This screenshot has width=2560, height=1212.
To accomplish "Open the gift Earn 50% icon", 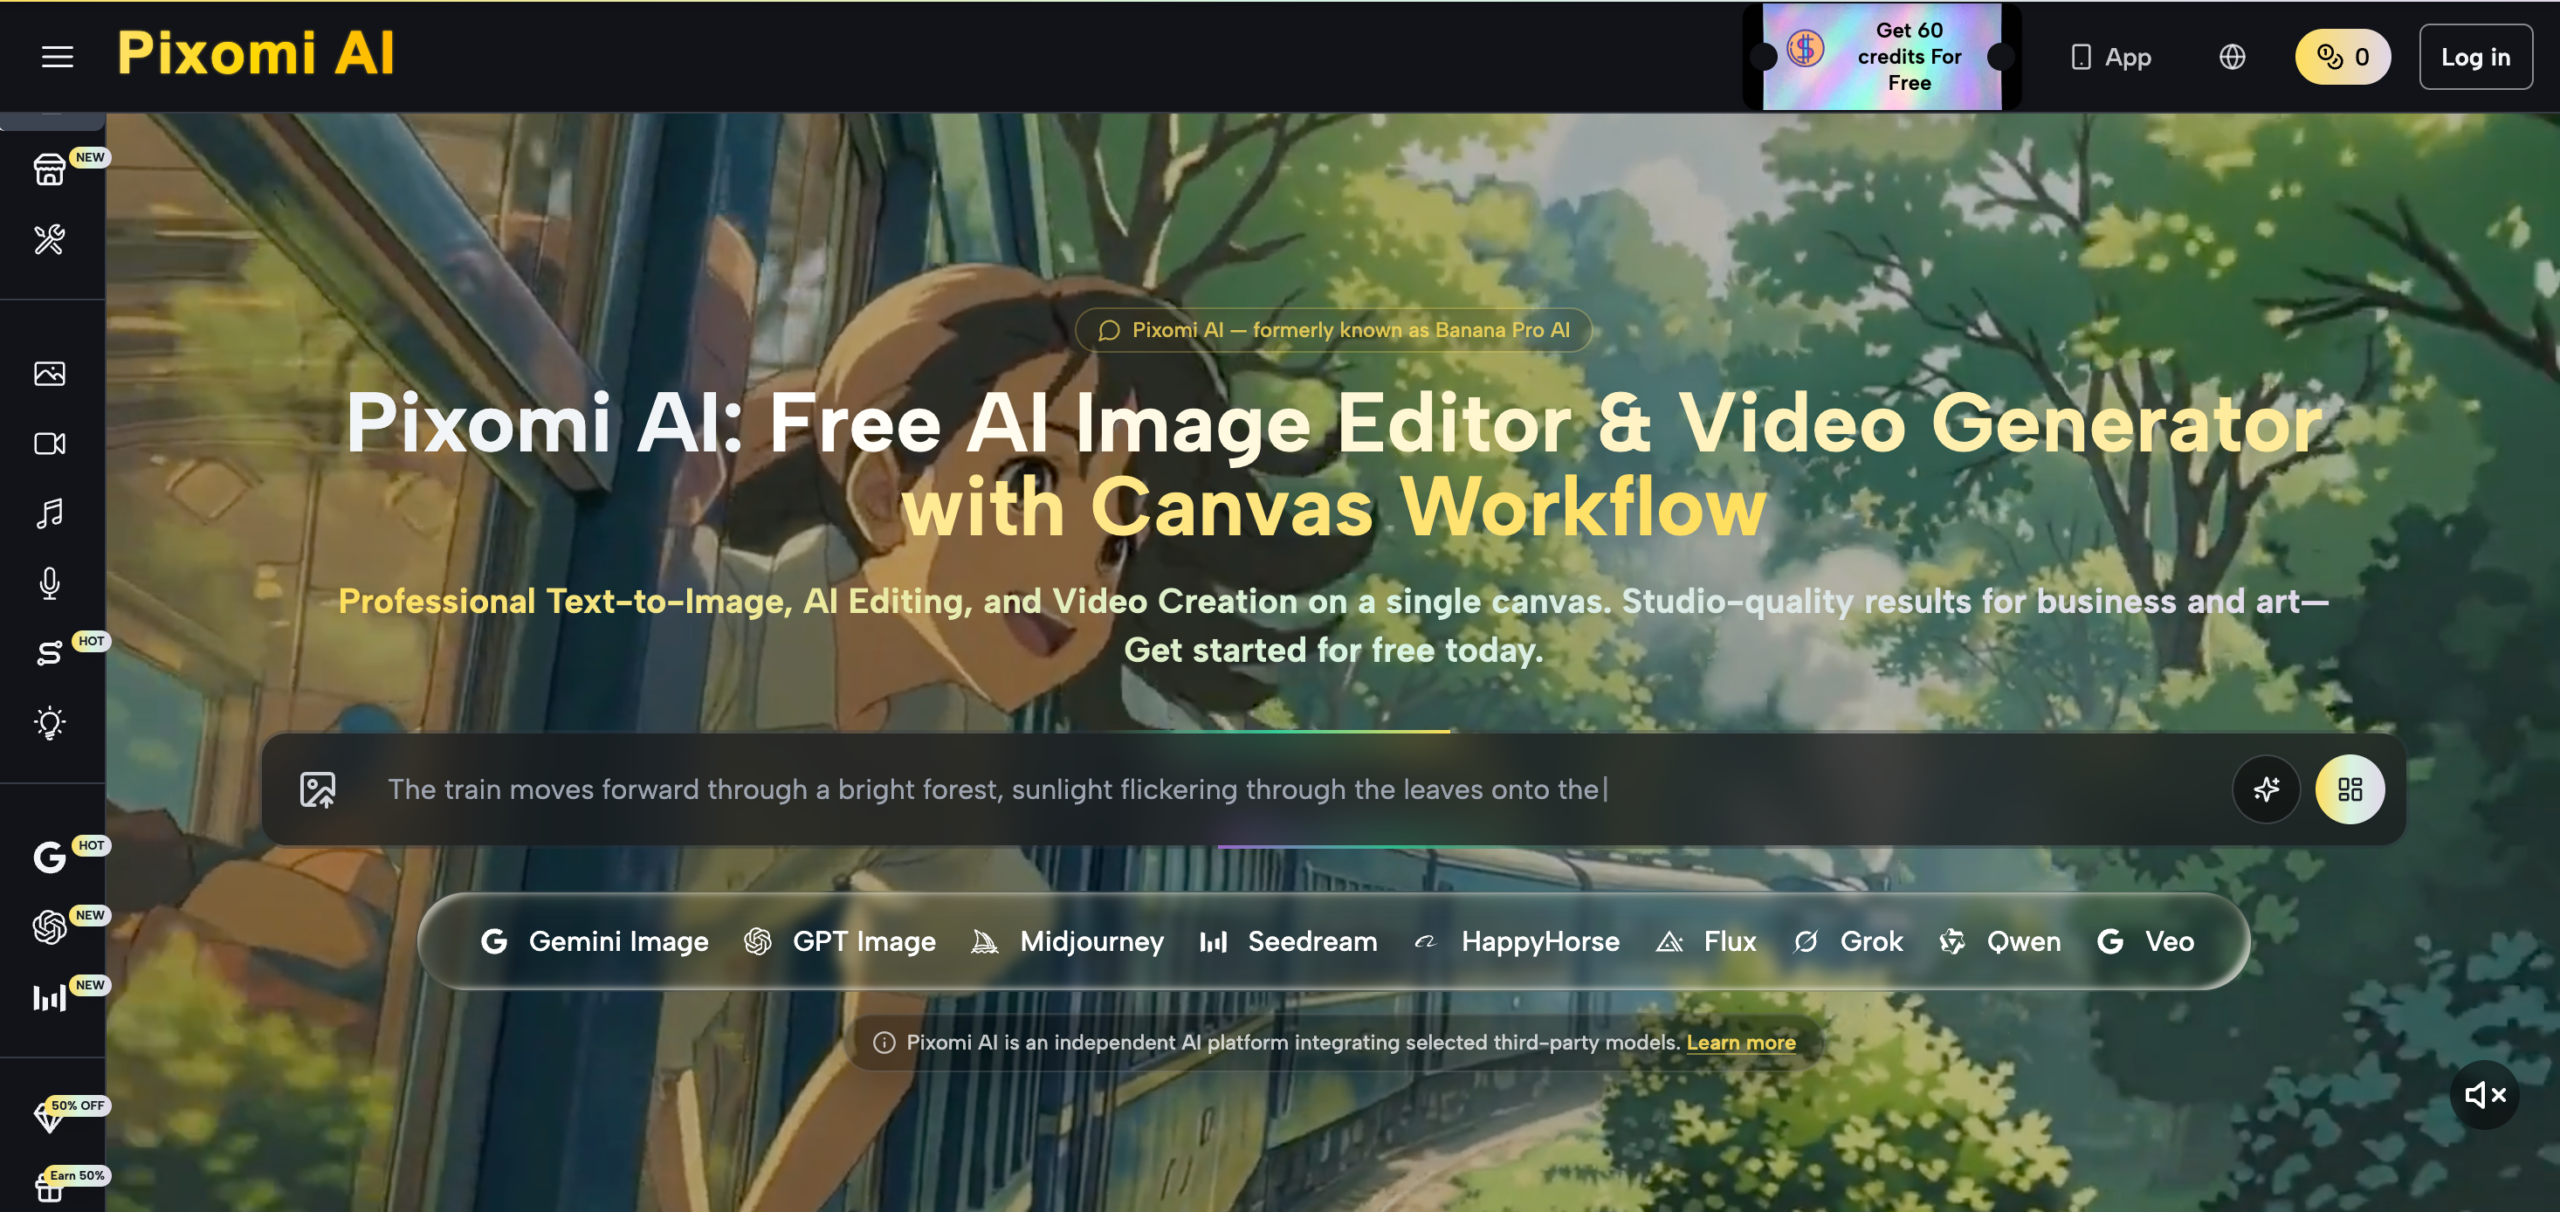I will click(x=50, y=1186).
